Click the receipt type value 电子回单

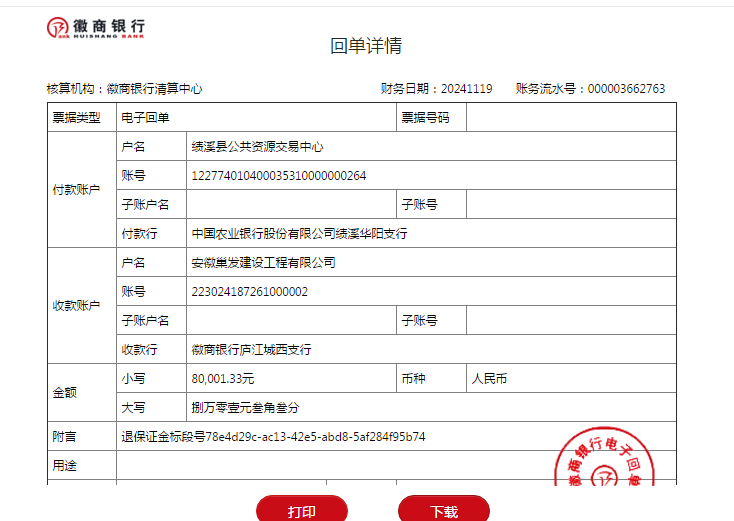coord(145,118)
